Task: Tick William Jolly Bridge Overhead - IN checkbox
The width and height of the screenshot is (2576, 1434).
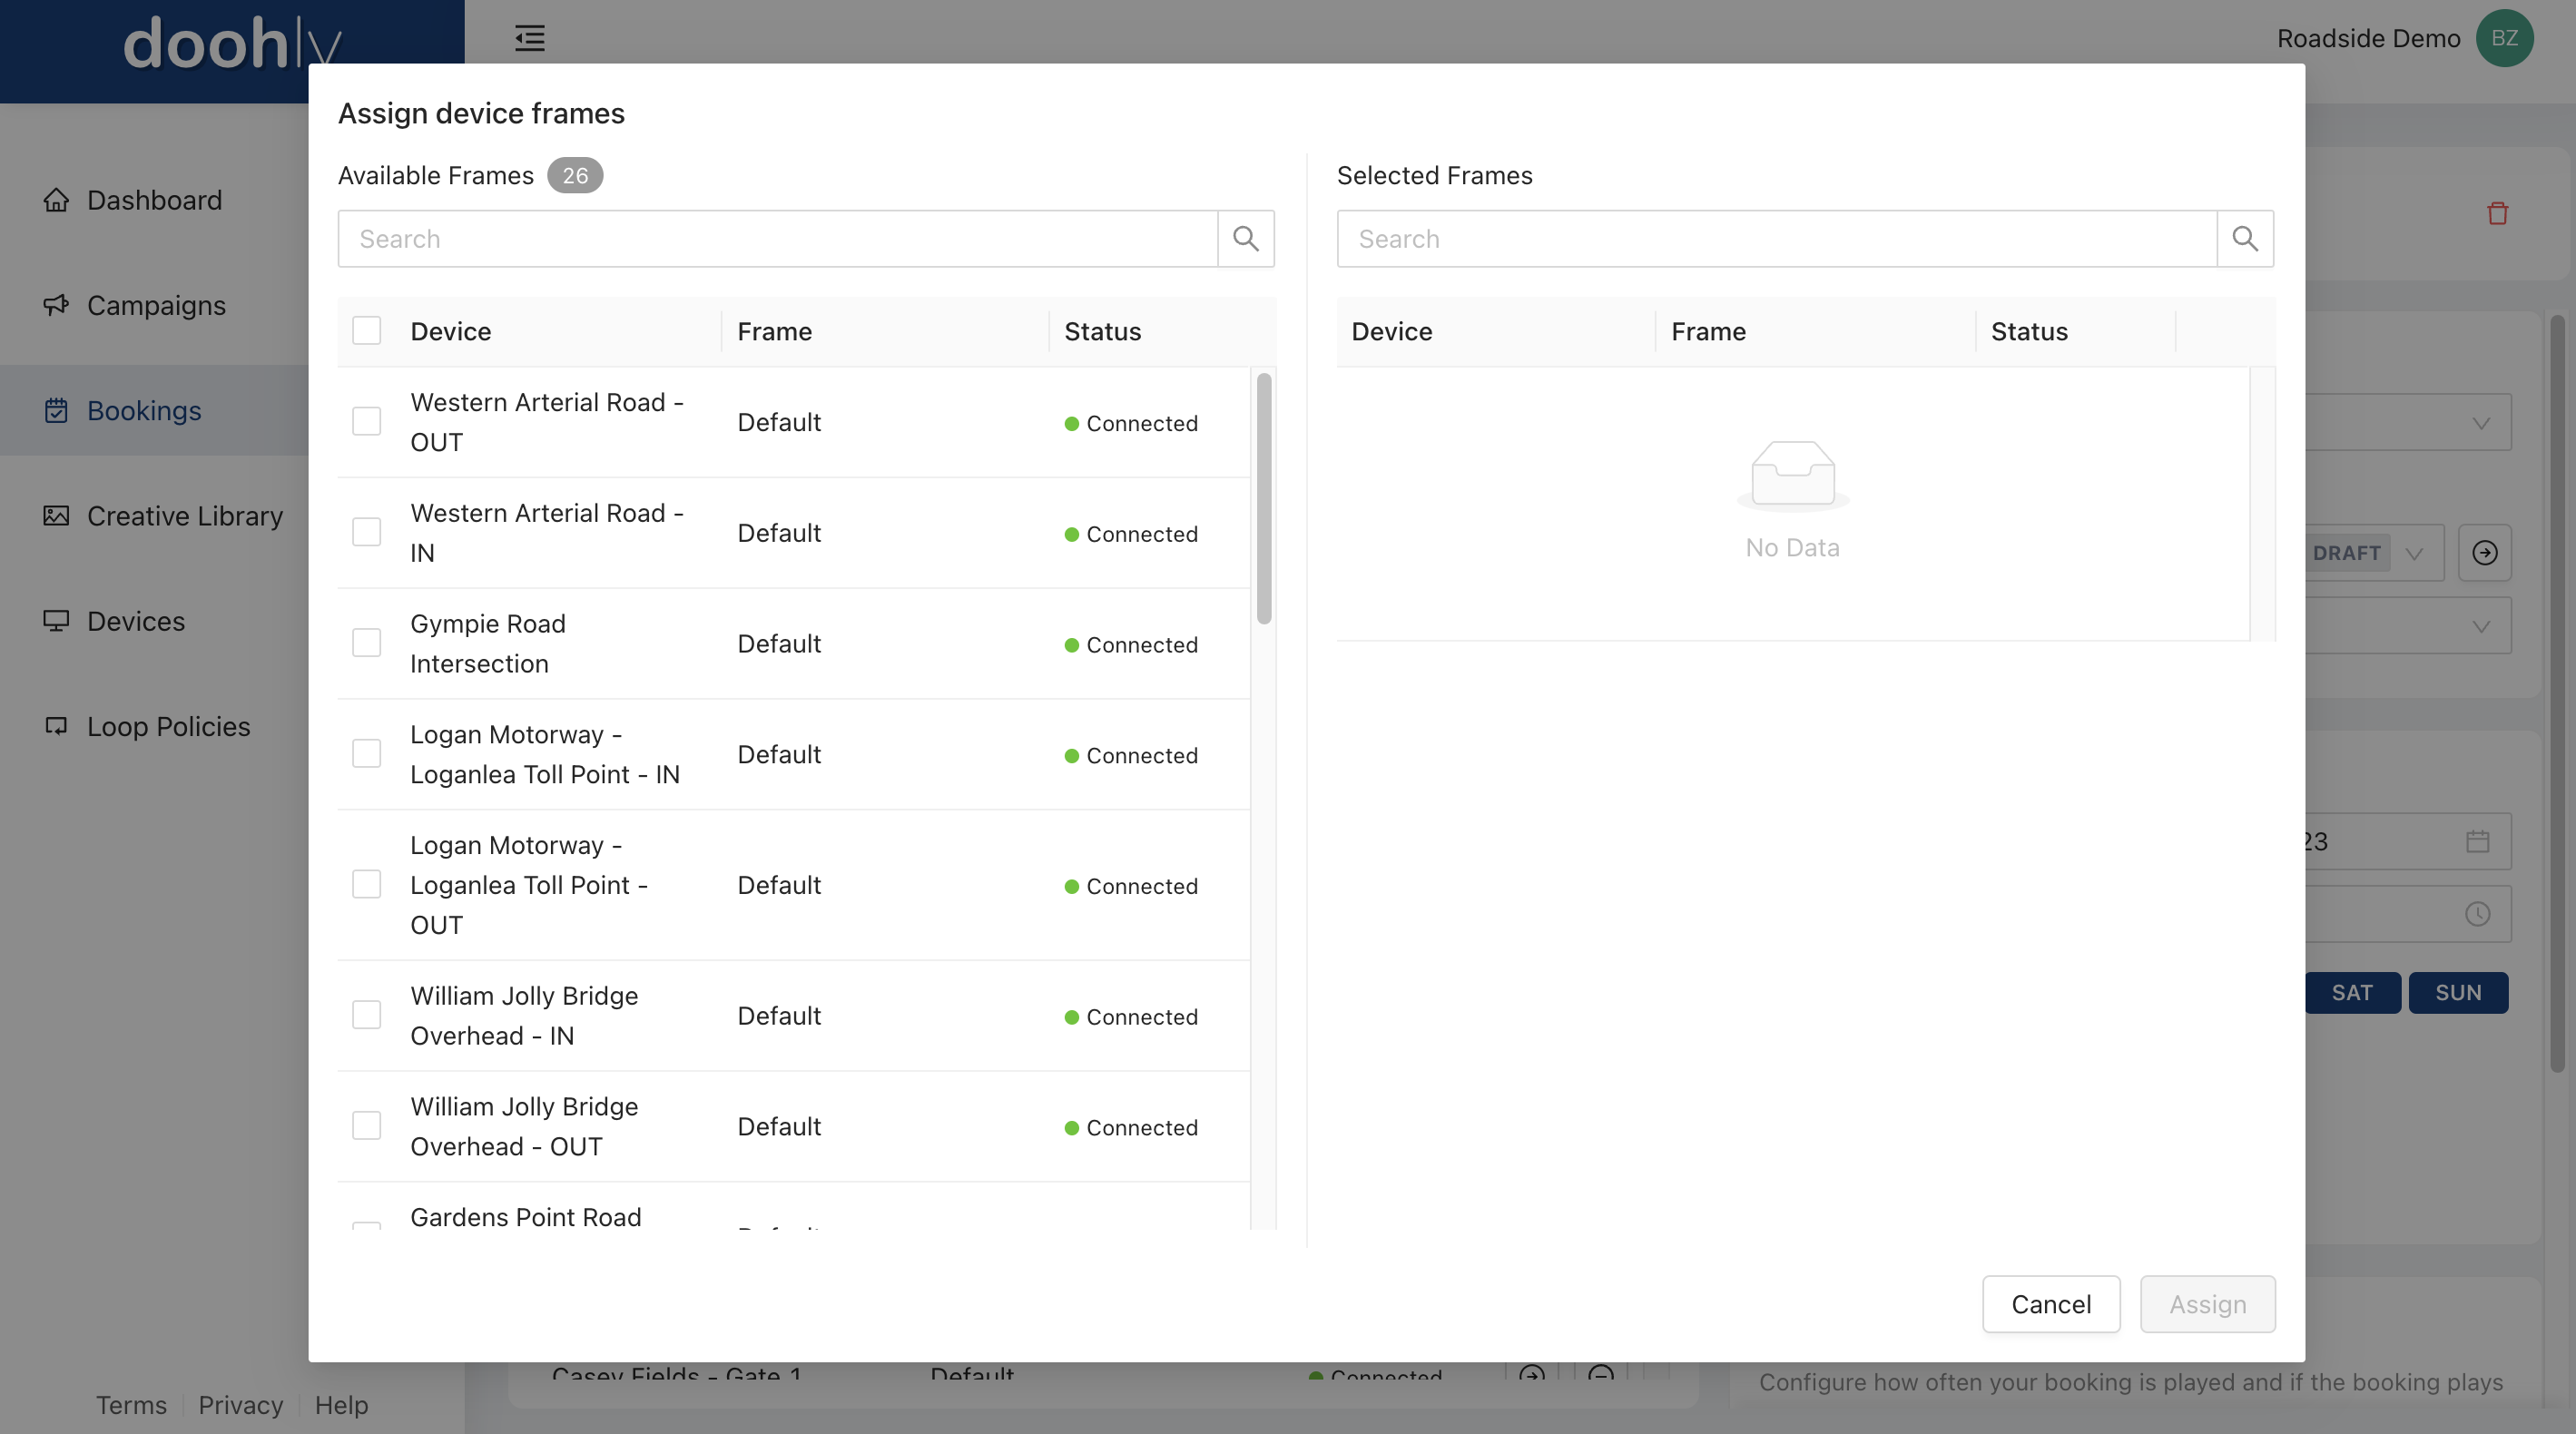Action: pyautogui.click(x=366, y=1015)
